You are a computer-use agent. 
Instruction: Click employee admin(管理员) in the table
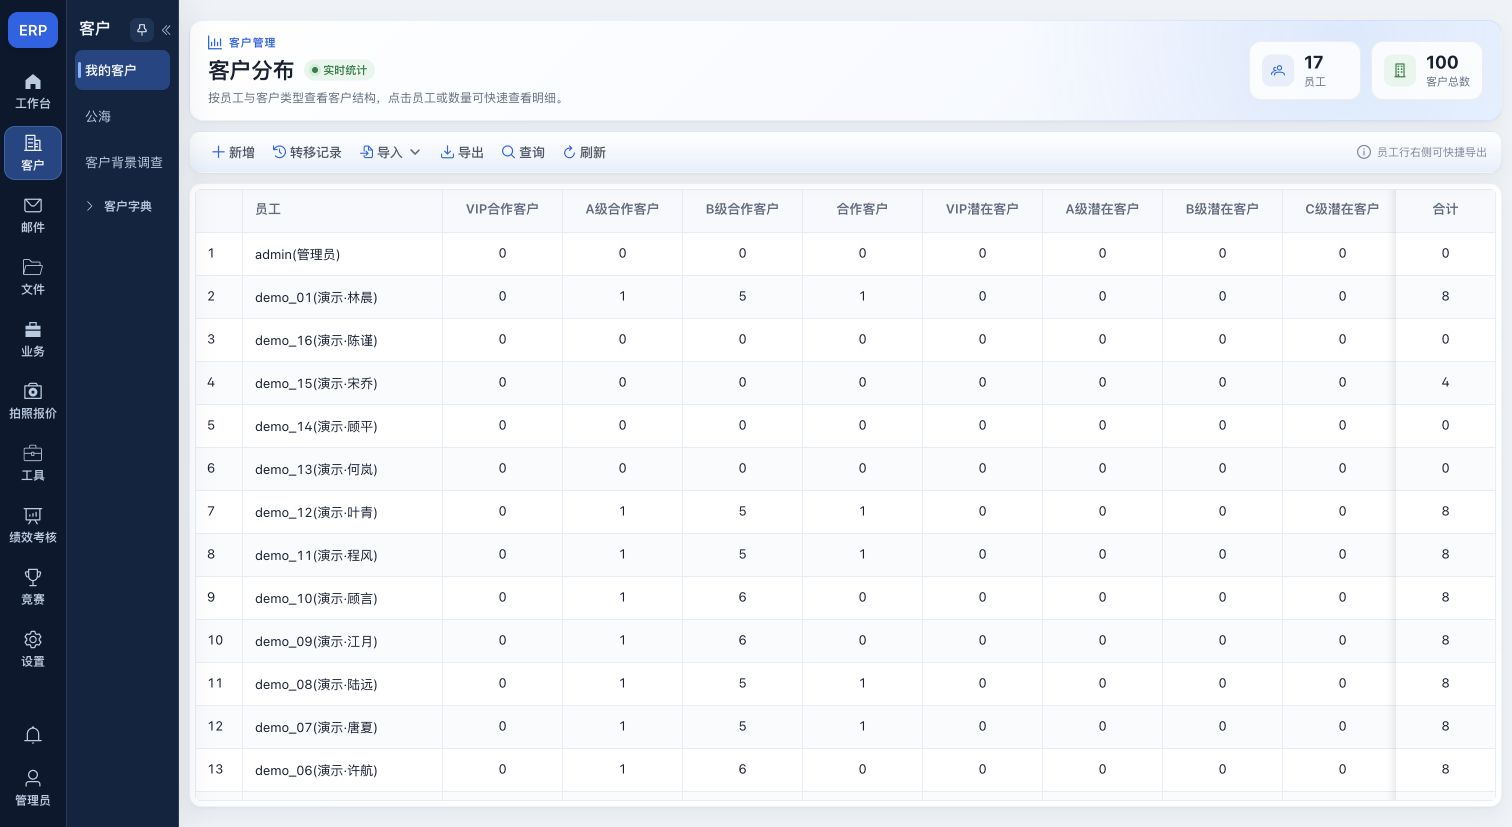coord(297,254)
